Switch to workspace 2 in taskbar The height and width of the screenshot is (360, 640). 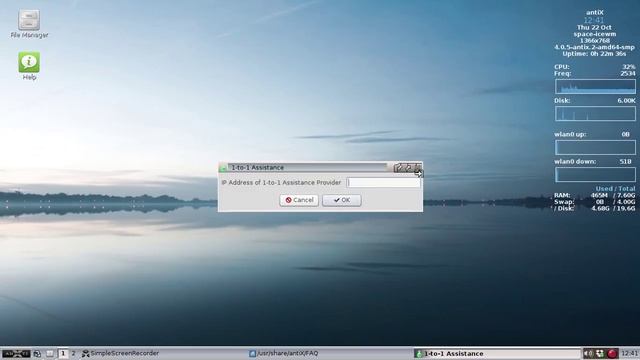pyautogui.click(x=73, y=353)
